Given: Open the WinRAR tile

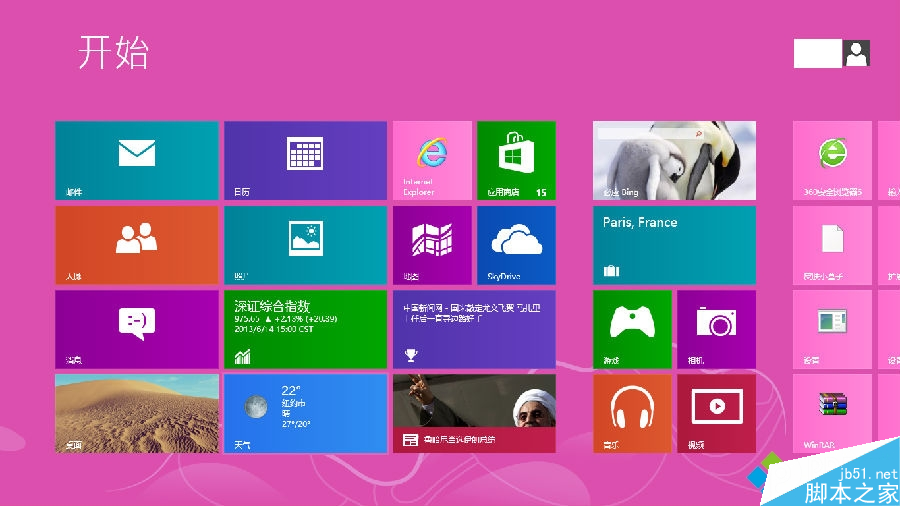Looking at the screenshot, I should coord(832,412).
